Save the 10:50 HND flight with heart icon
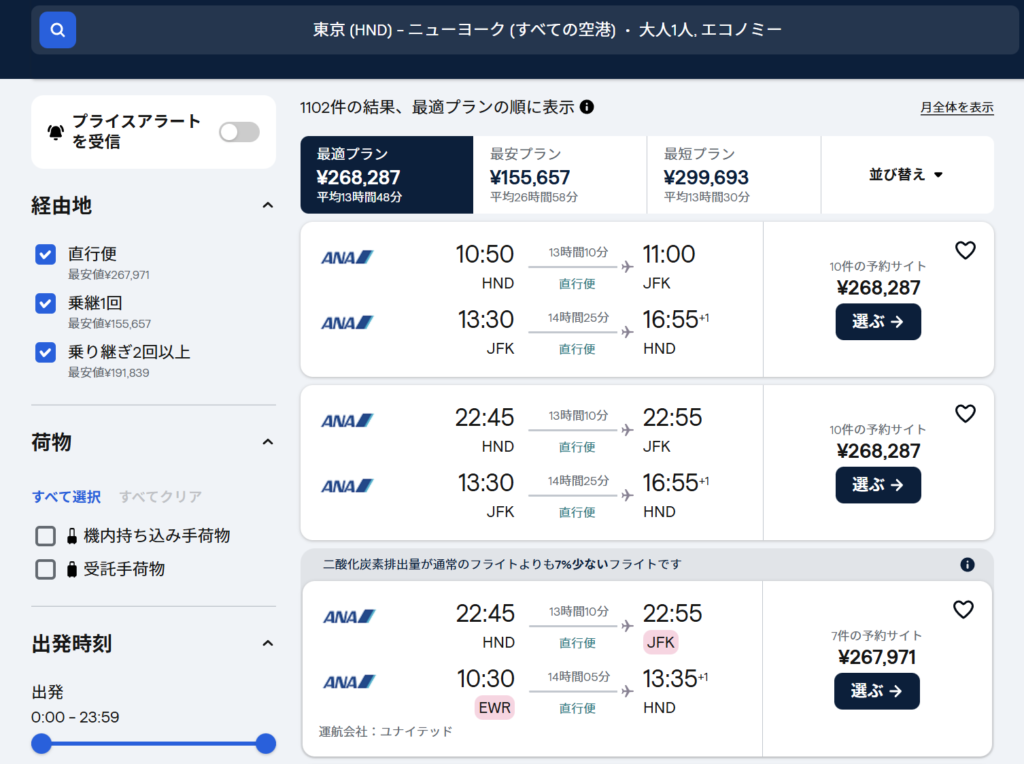The width and height of the screenshot is (1024, 764). point(965,251)
